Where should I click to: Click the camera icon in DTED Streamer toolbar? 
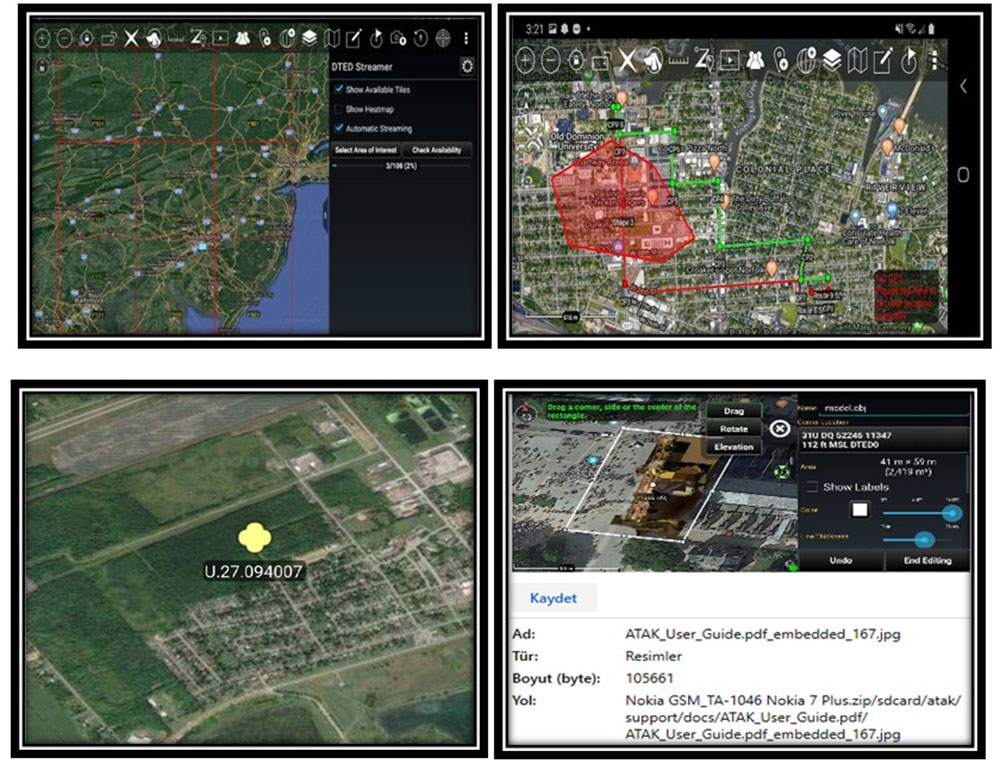click(399, 38)
